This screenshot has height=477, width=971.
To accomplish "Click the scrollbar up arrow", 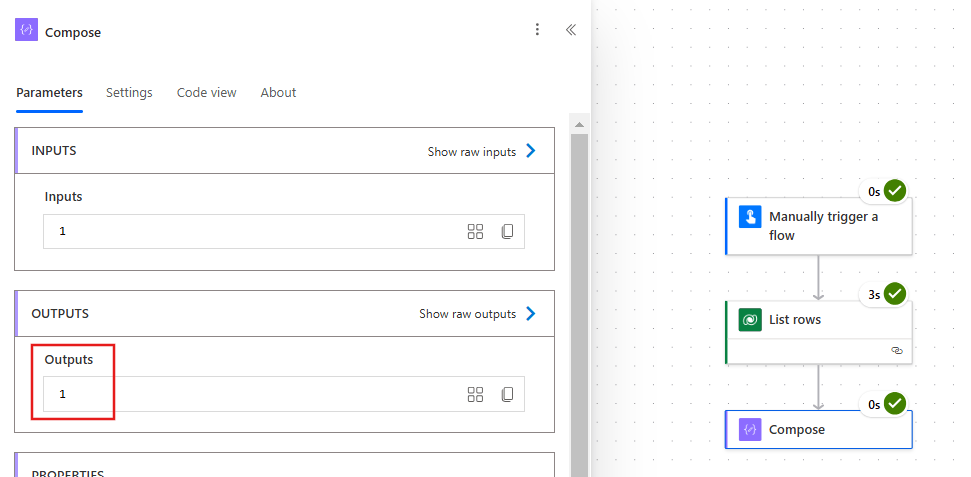I will point(579,125).
